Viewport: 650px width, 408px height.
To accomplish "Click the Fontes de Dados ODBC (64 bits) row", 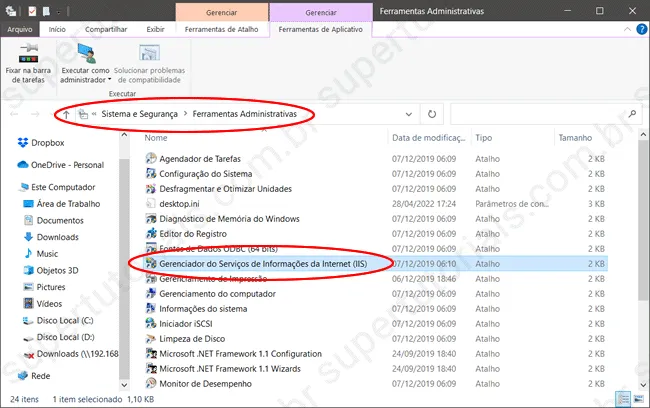I will [x=375, y=248].
